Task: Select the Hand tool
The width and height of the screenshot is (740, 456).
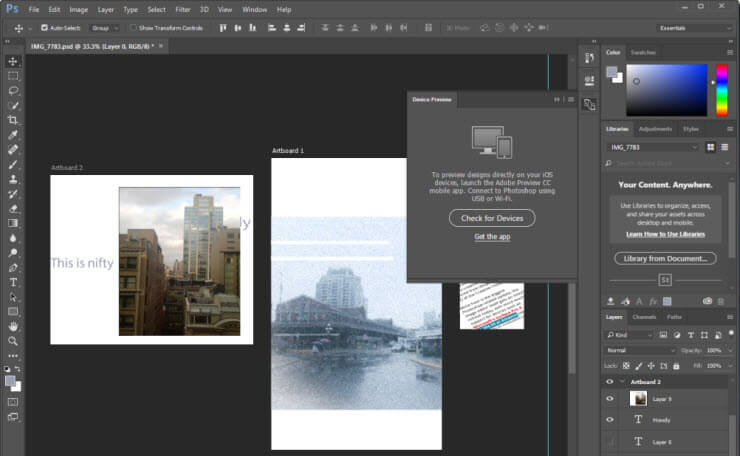Action: click(x=13, y=326)
